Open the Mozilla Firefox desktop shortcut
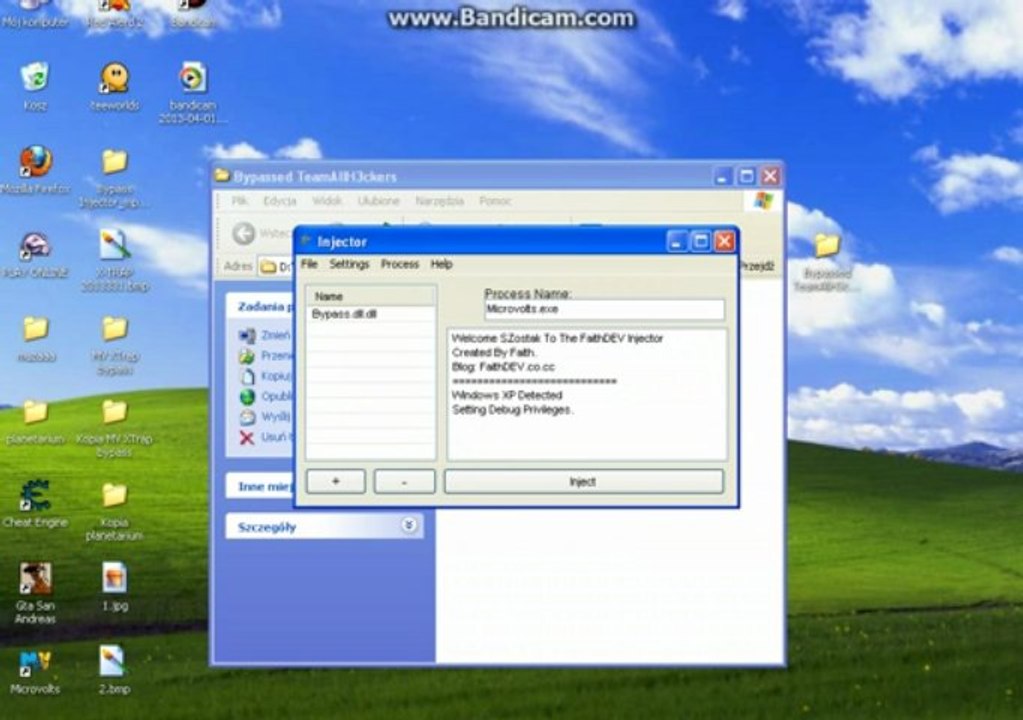 pyautogui.click(x=35, y=161)
